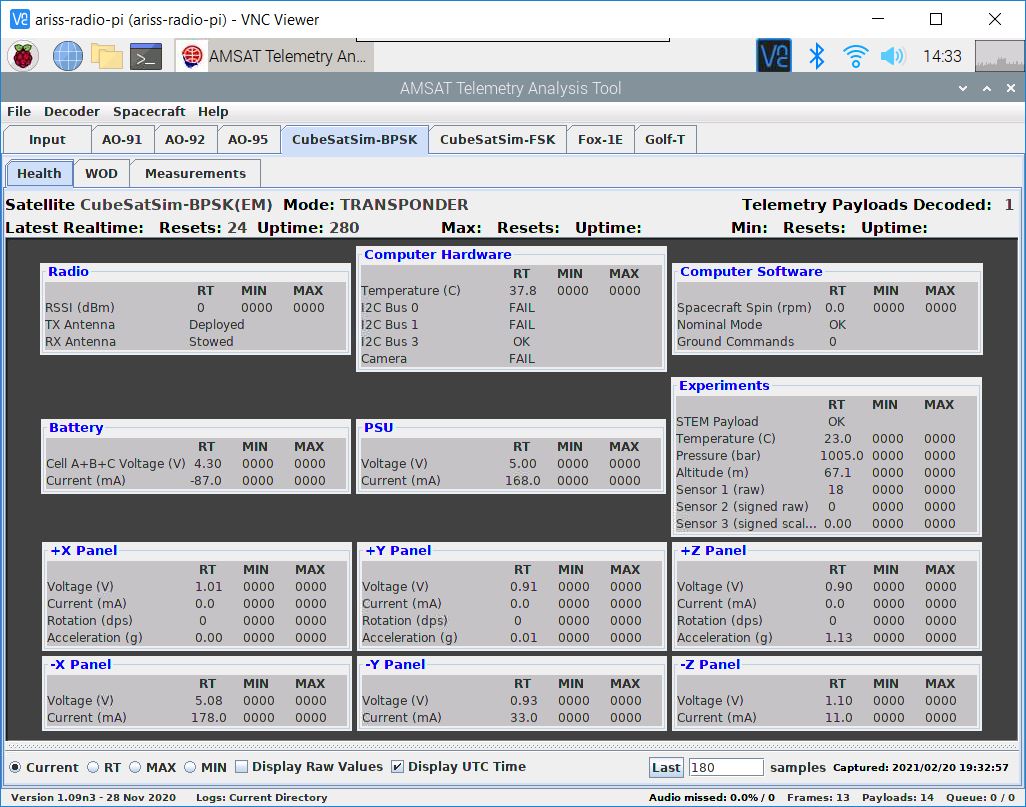Image resolution: width=1026 pixels, height=807 pixels.
Task: Click Cell A+B+C Voltage (V) label
Action: click(116, 463)
